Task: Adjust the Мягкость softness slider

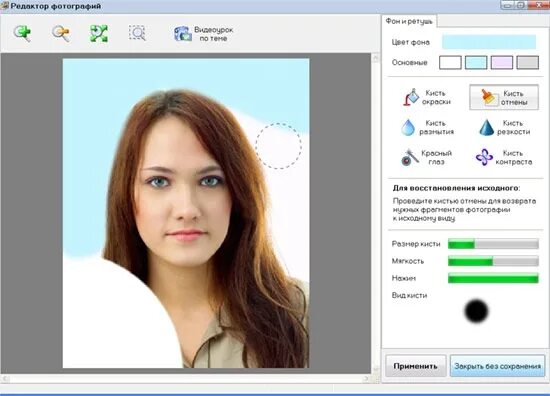Action: pos(493,261)
